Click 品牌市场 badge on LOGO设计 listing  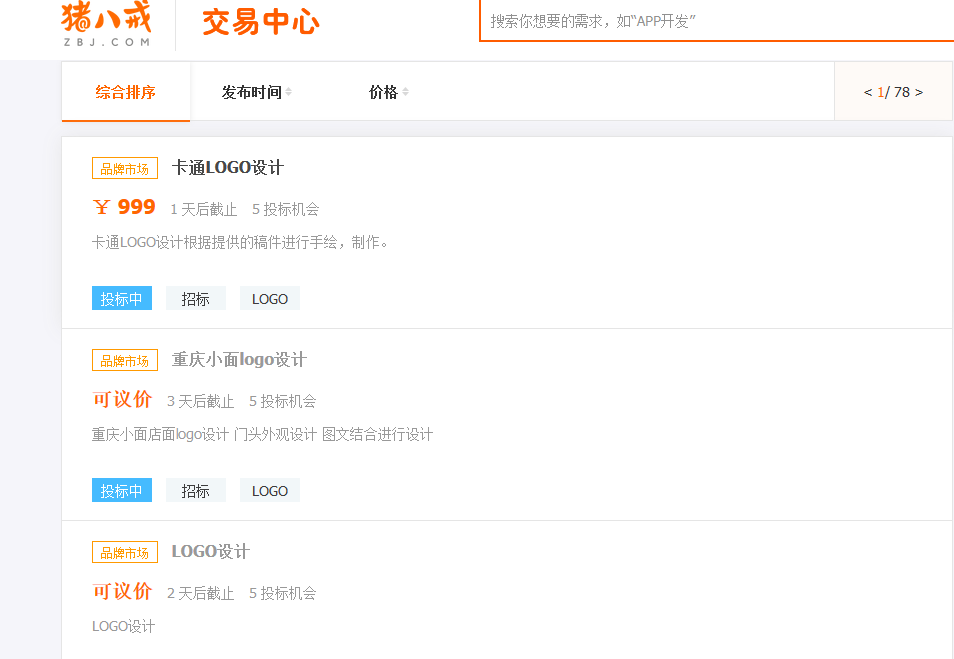(125, 553)
